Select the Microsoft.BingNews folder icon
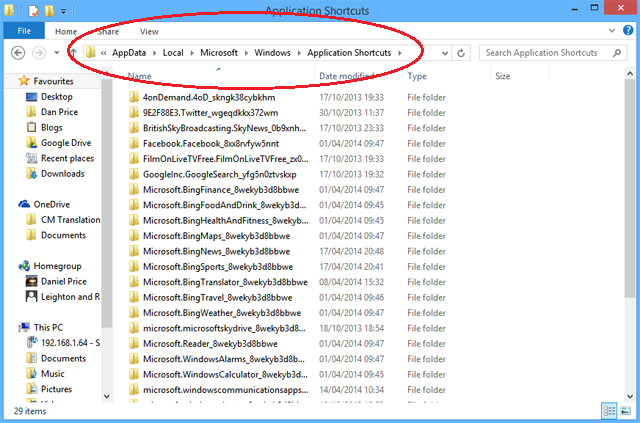 pos(133,252)
